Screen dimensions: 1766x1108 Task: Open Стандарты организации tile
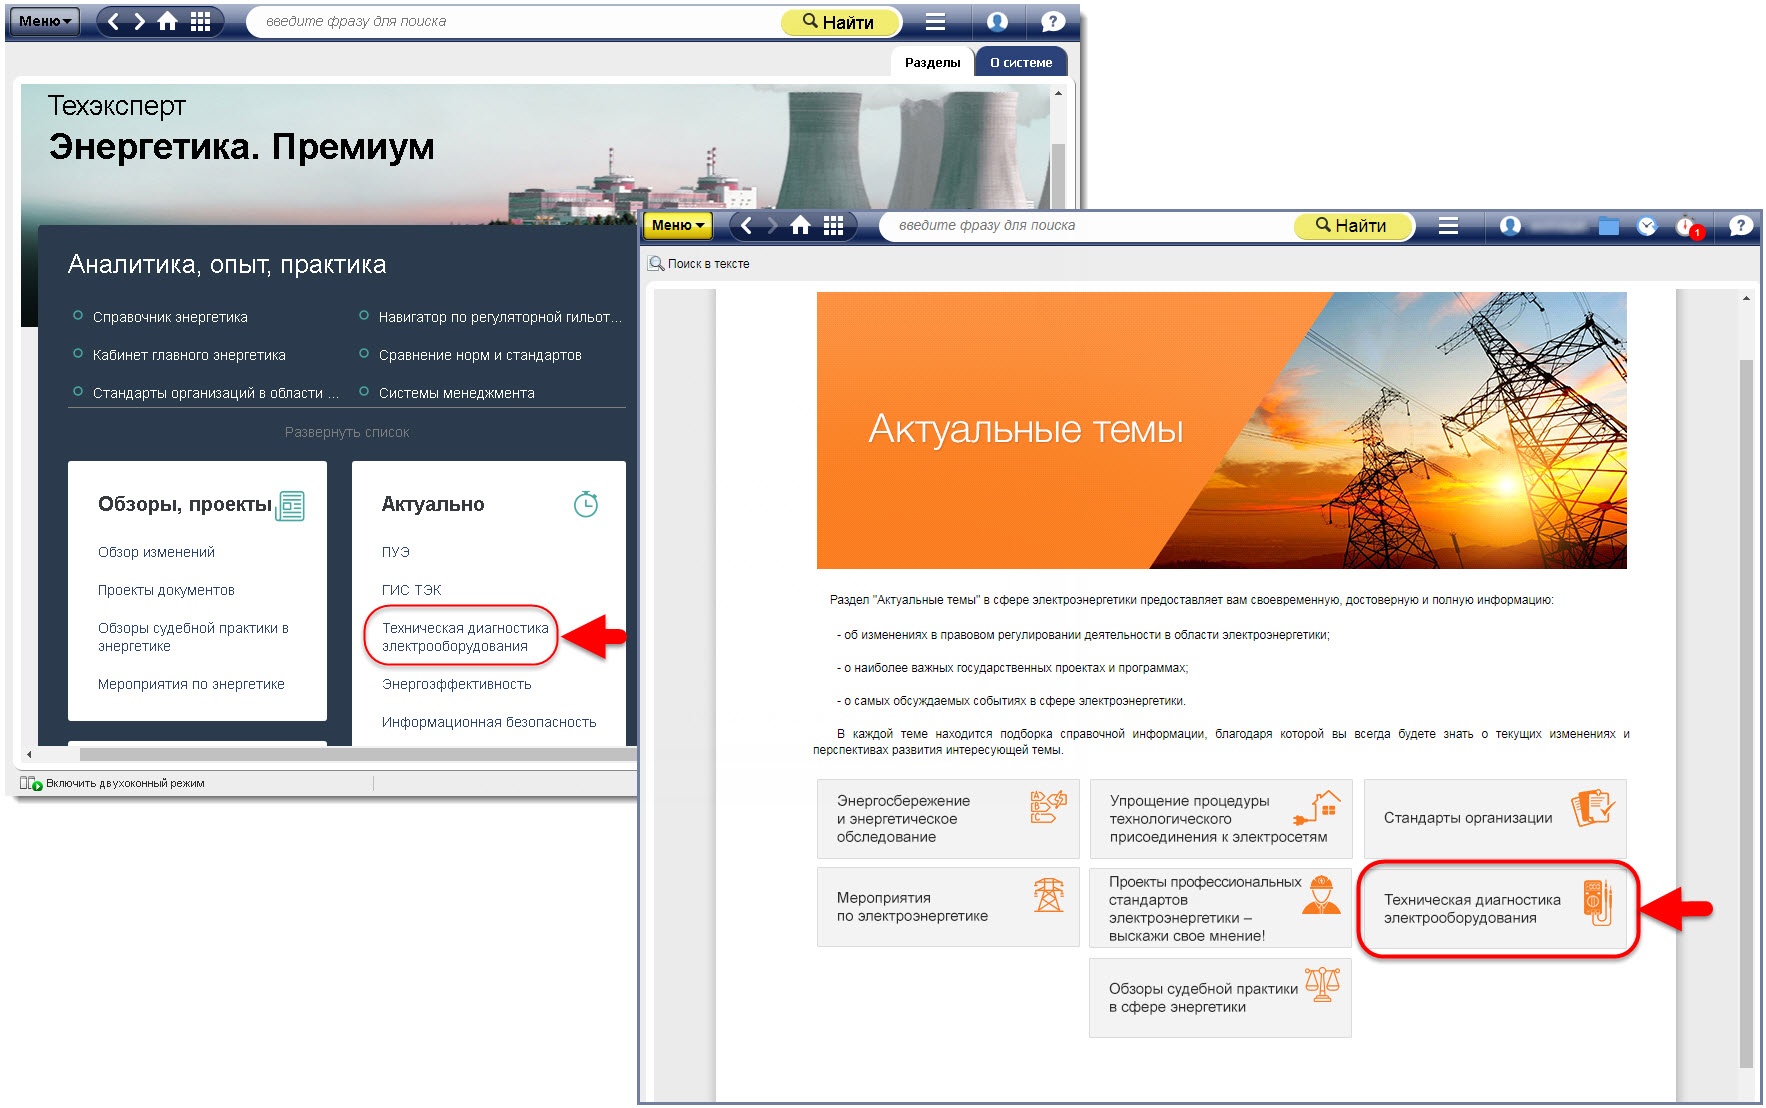(1495, 819)
